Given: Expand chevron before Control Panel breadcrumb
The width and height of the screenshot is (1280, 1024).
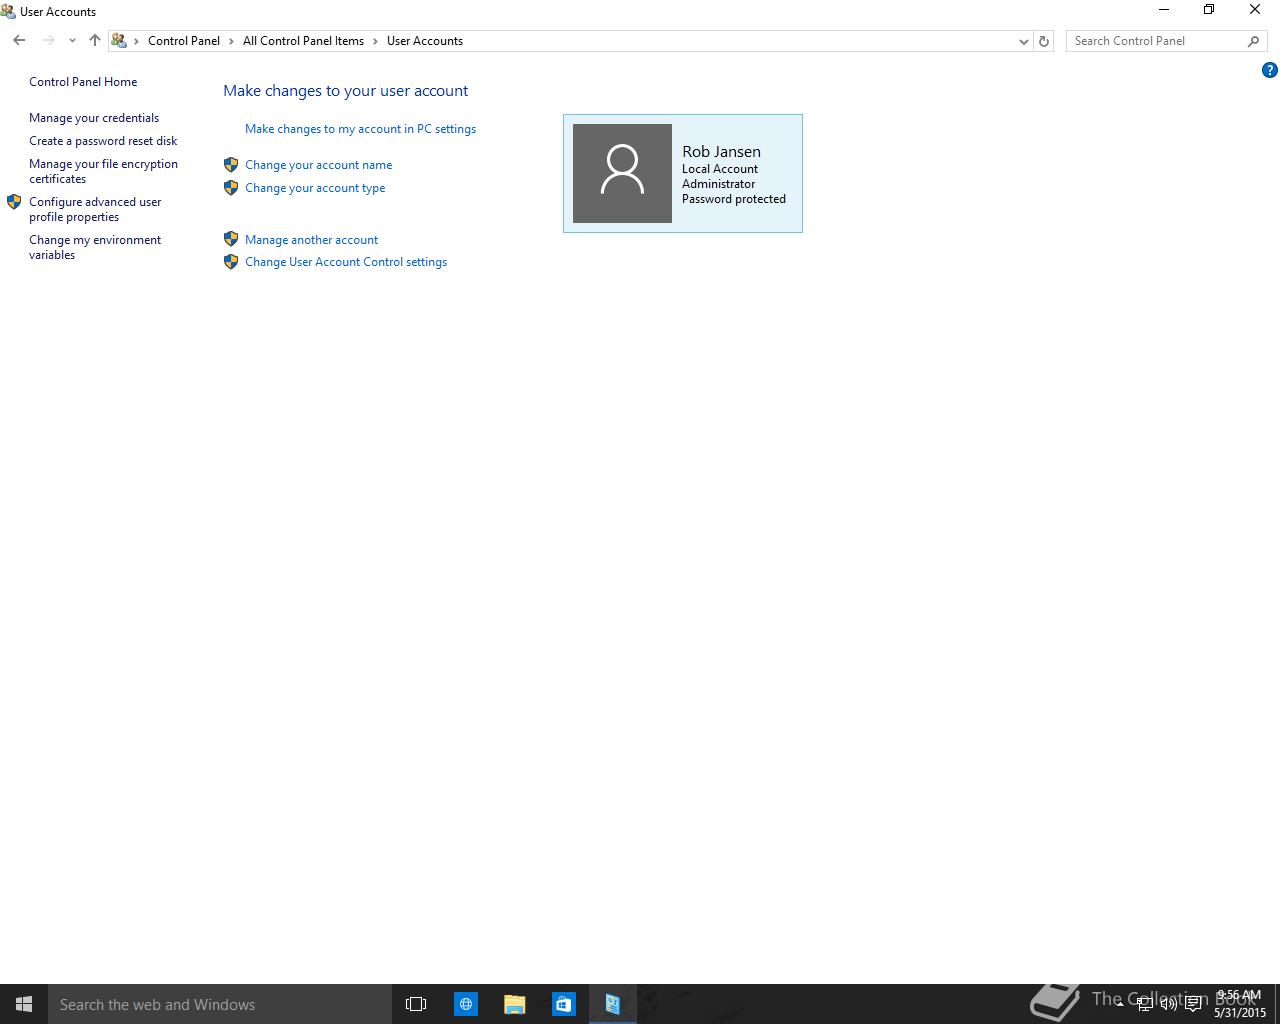Looking at the screenshot, I should pyautogui.click(x=137, y=41).
